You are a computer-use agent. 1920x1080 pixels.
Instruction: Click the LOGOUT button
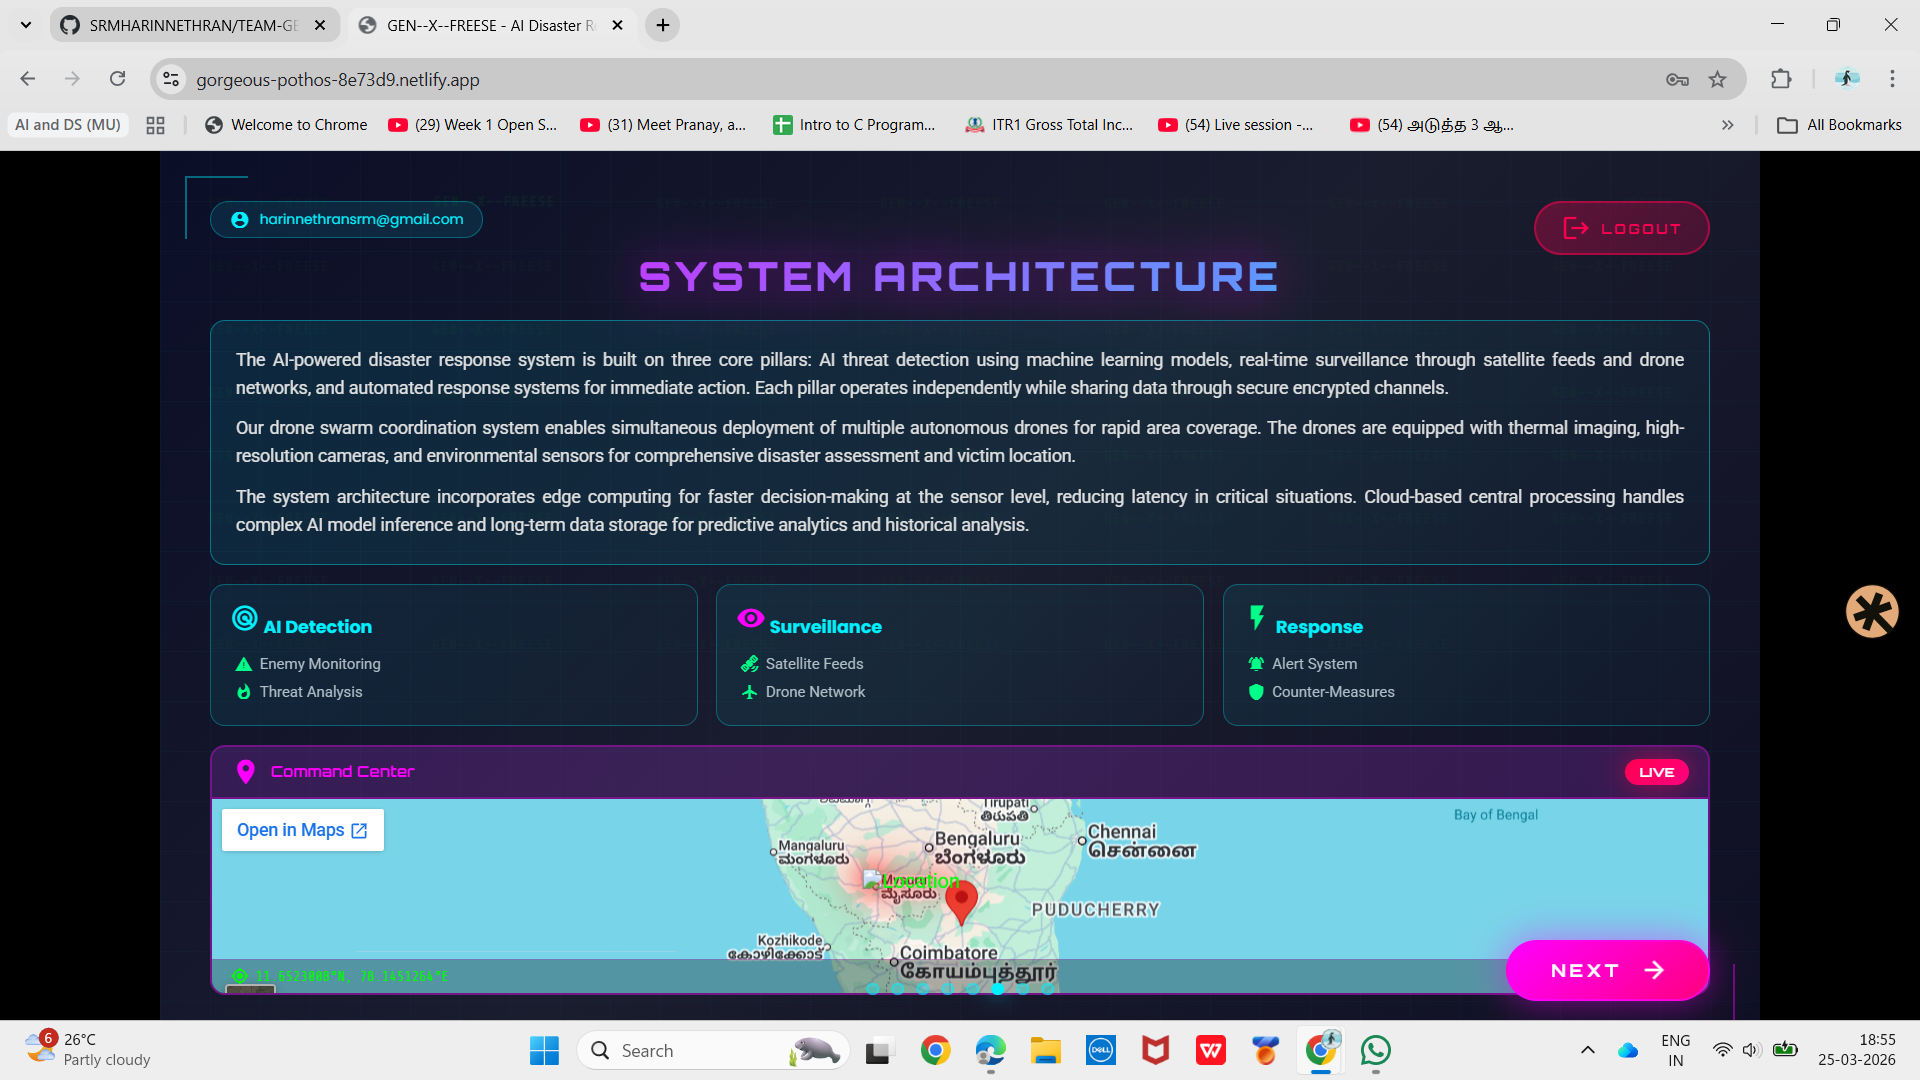pyautogui.click(x=1621, y=228)
